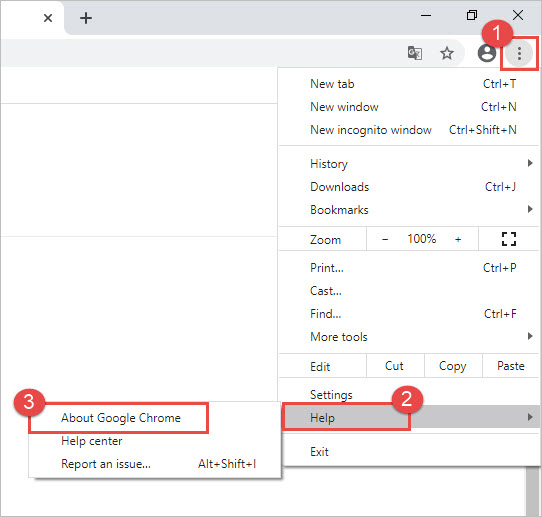Open Downloads from the menu
Screen dimensions: 542x517
(x=409, y=187)
